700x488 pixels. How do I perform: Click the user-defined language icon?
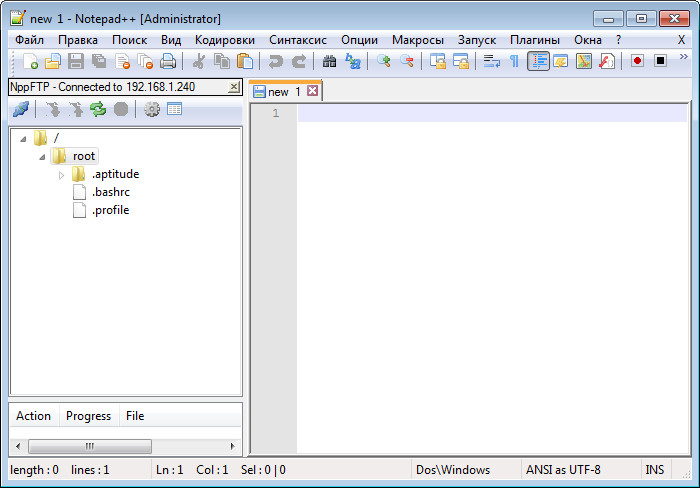coord(561,61)
